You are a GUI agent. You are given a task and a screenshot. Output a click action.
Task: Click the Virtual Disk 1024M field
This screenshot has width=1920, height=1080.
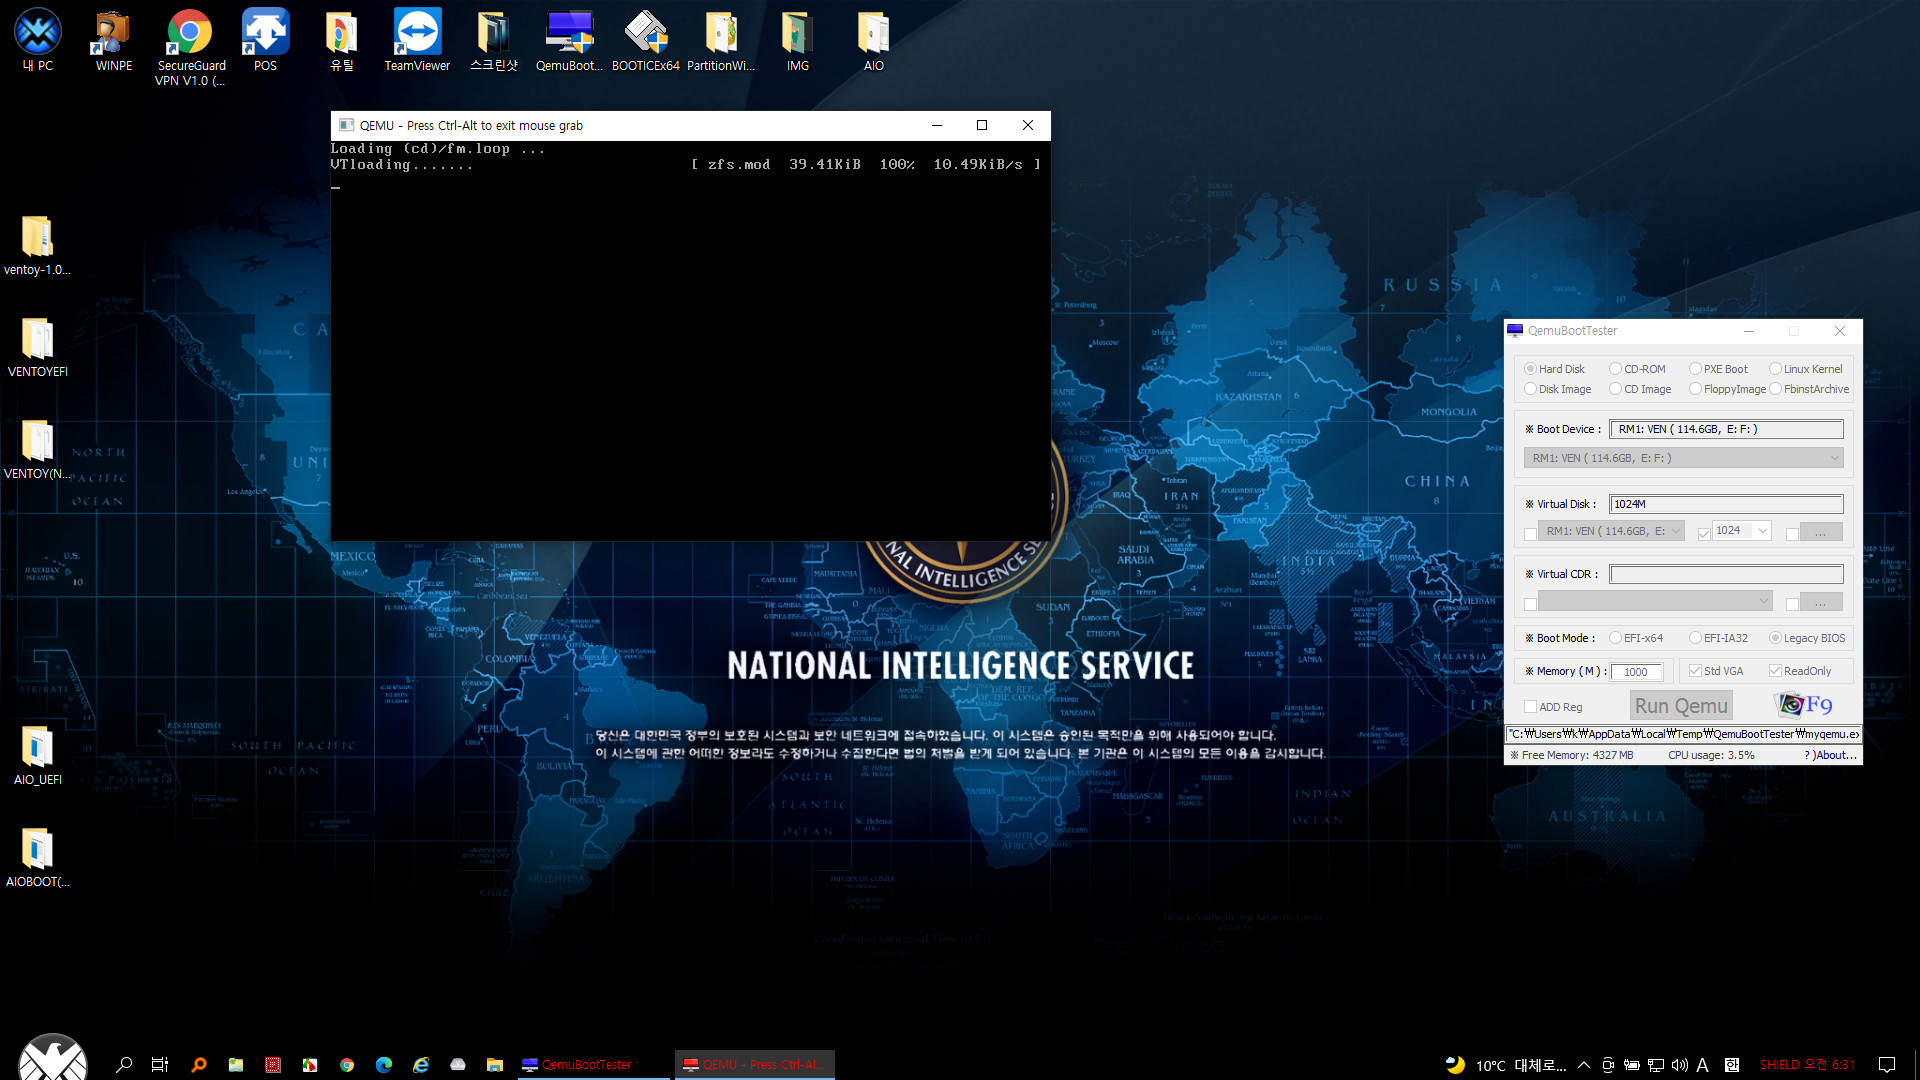pyautogui.click(x=1726, y=504)
